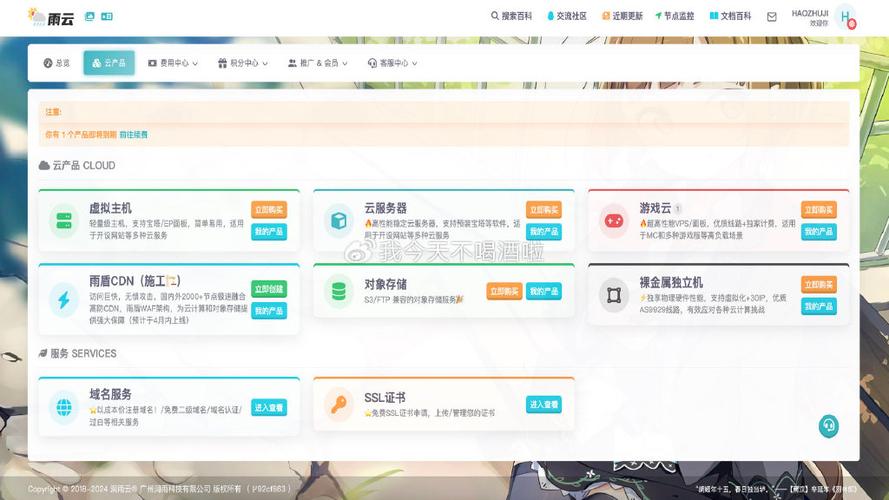Click 进入查看 for SSL证书
The width and height of the screenshot is (889, 500).
tap(544, 405)
